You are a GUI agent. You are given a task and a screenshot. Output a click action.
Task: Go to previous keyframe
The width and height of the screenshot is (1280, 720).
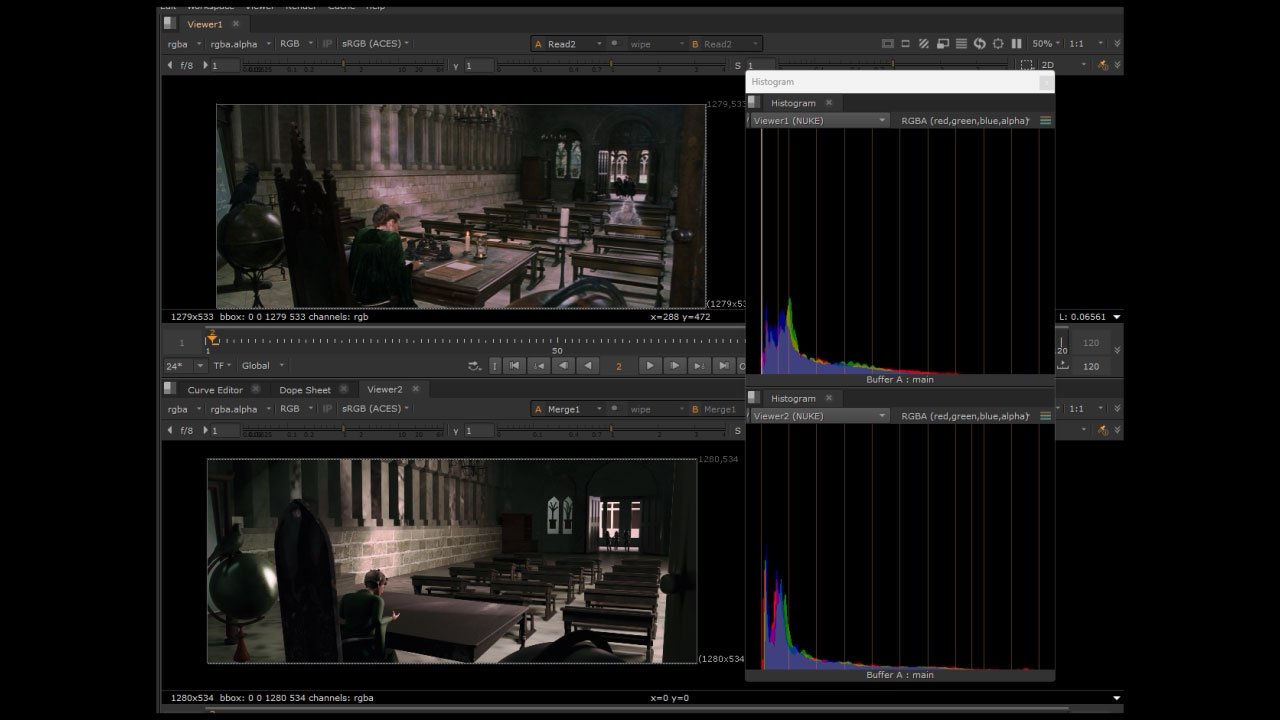pos(539,366)
